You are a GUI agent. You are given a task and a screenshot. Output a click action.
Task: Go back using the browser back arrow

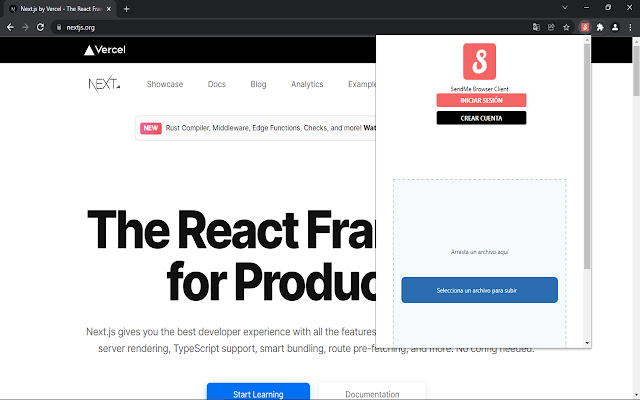click(10, 27)
